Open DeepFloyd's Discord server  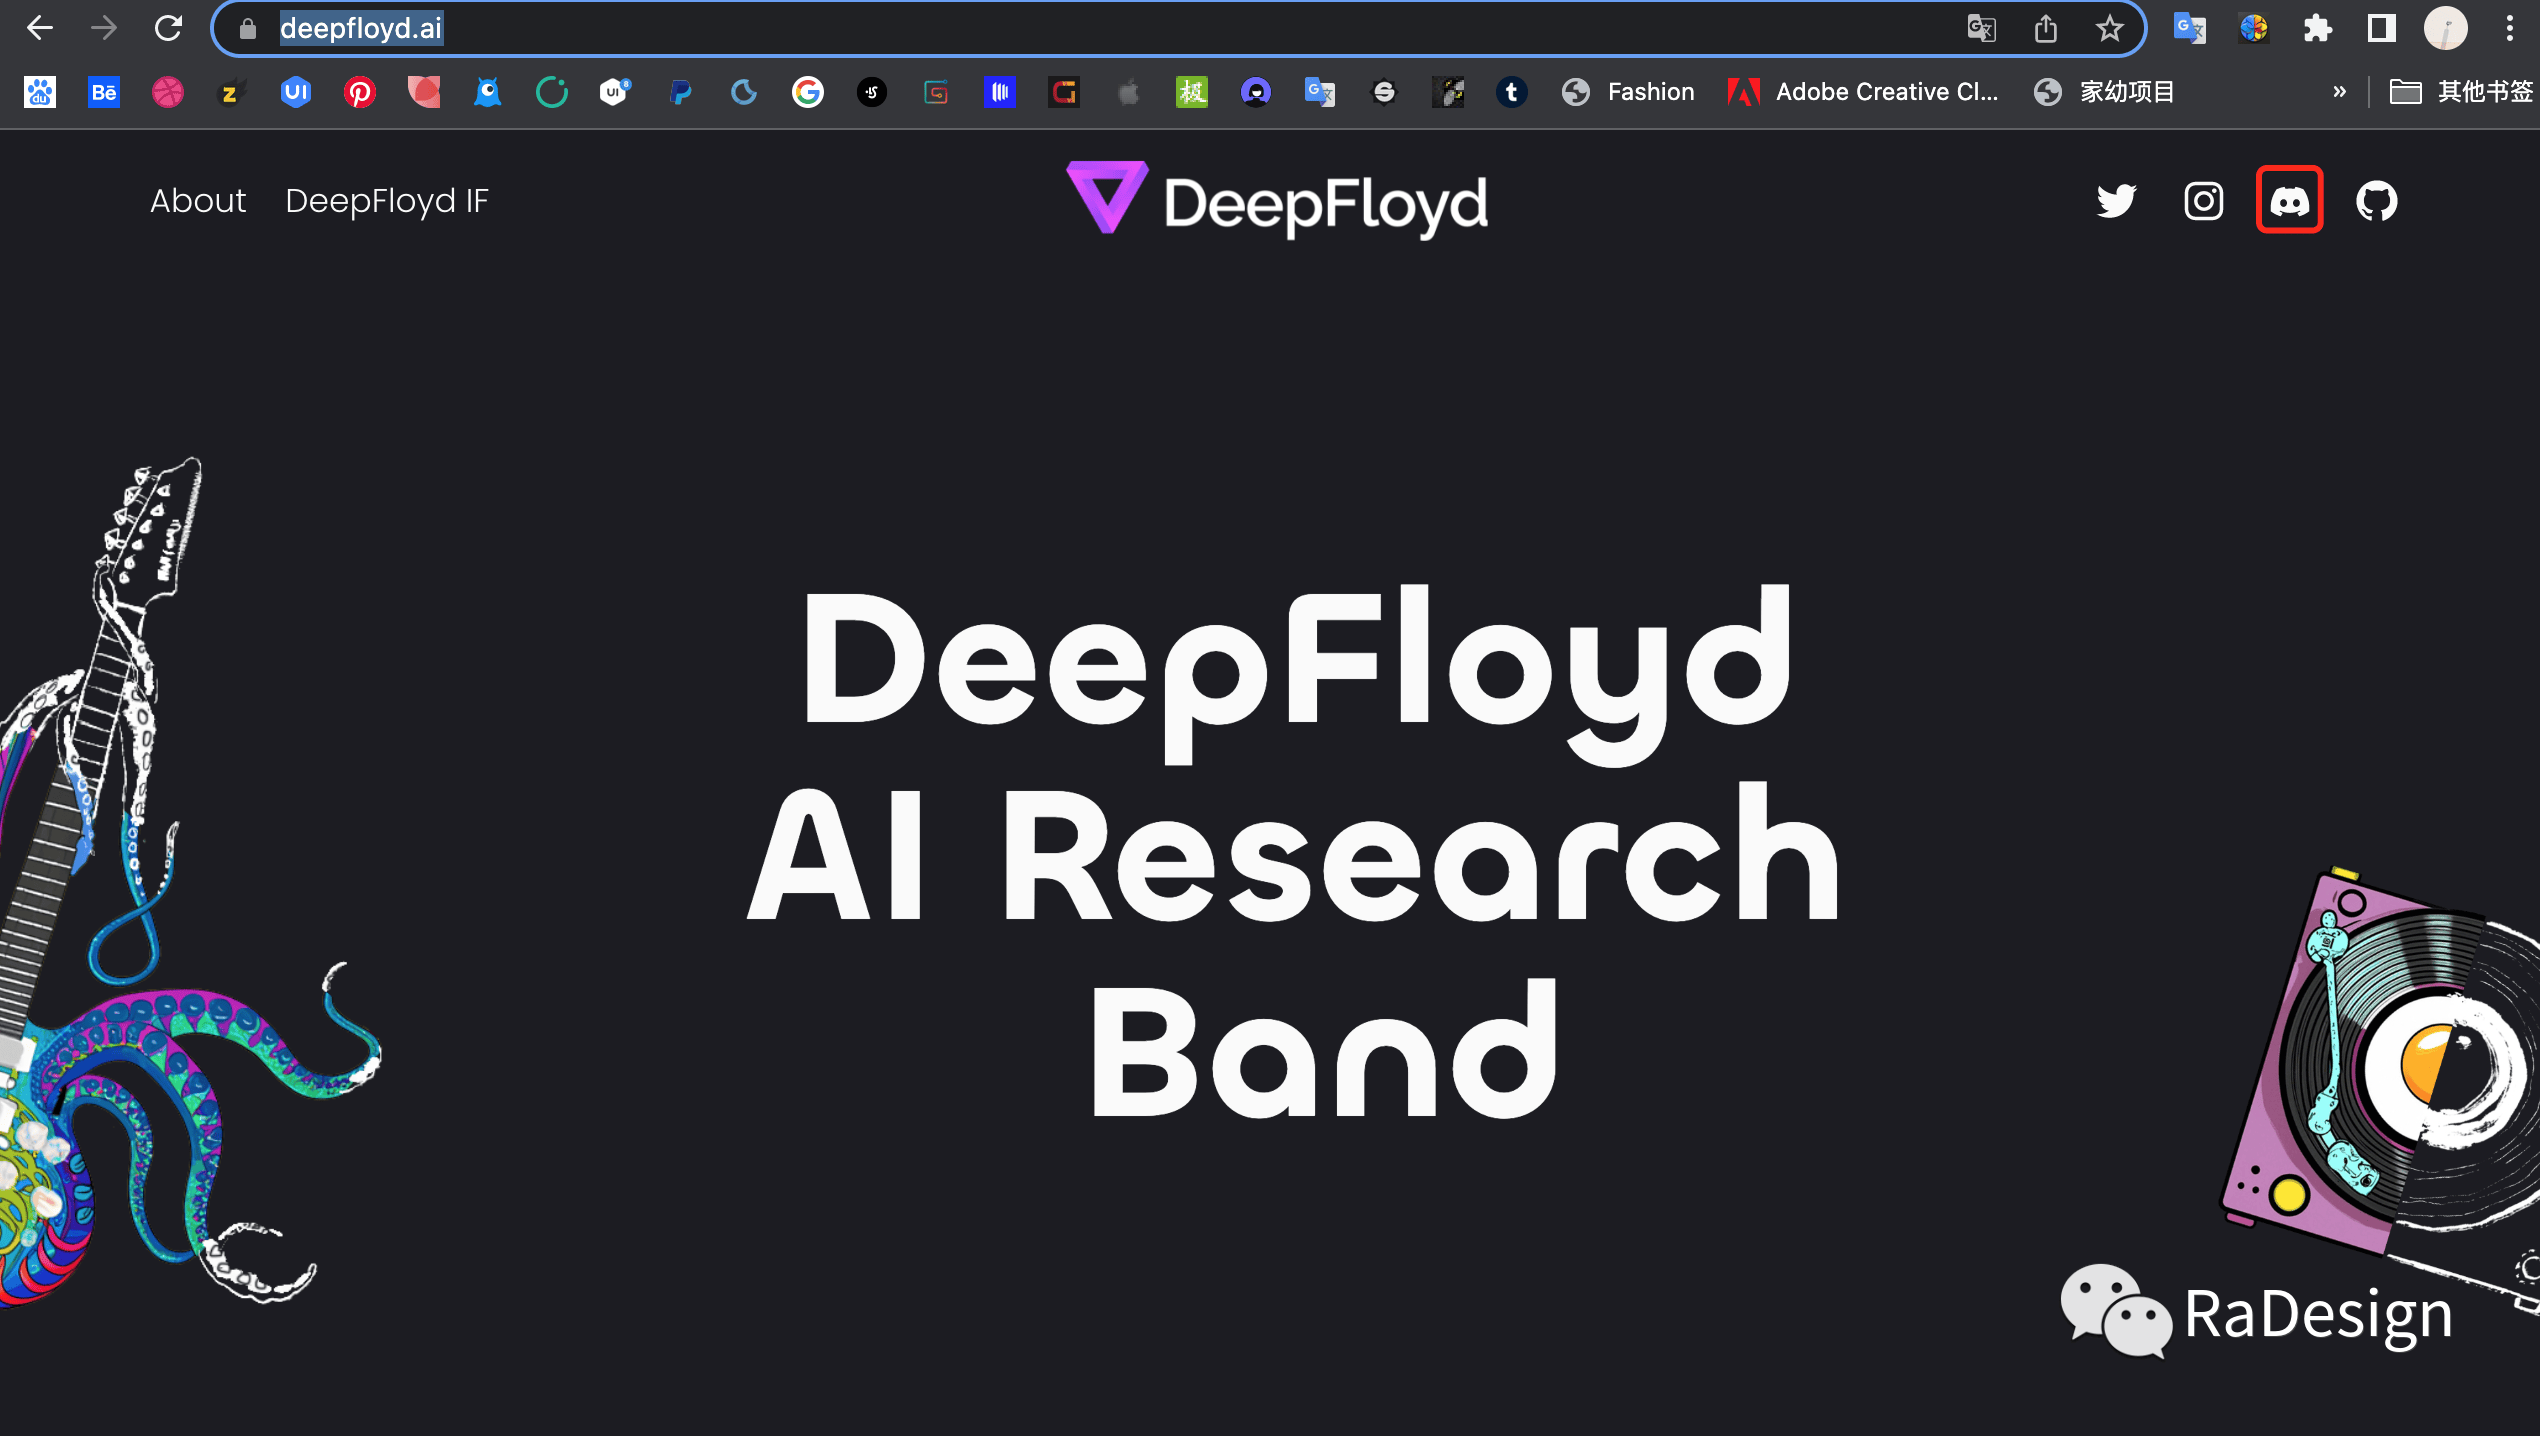click(2290, 201)
